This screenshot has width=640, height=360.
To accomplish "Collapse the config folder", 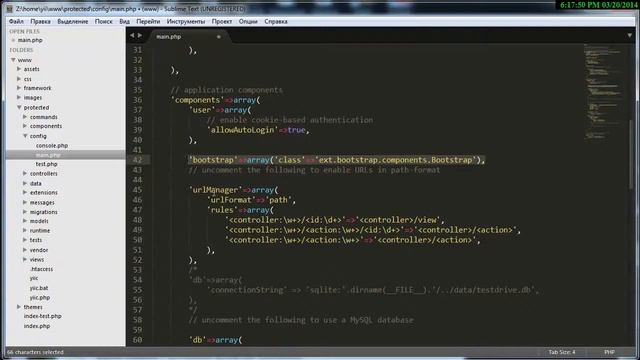I will point(25,136).
